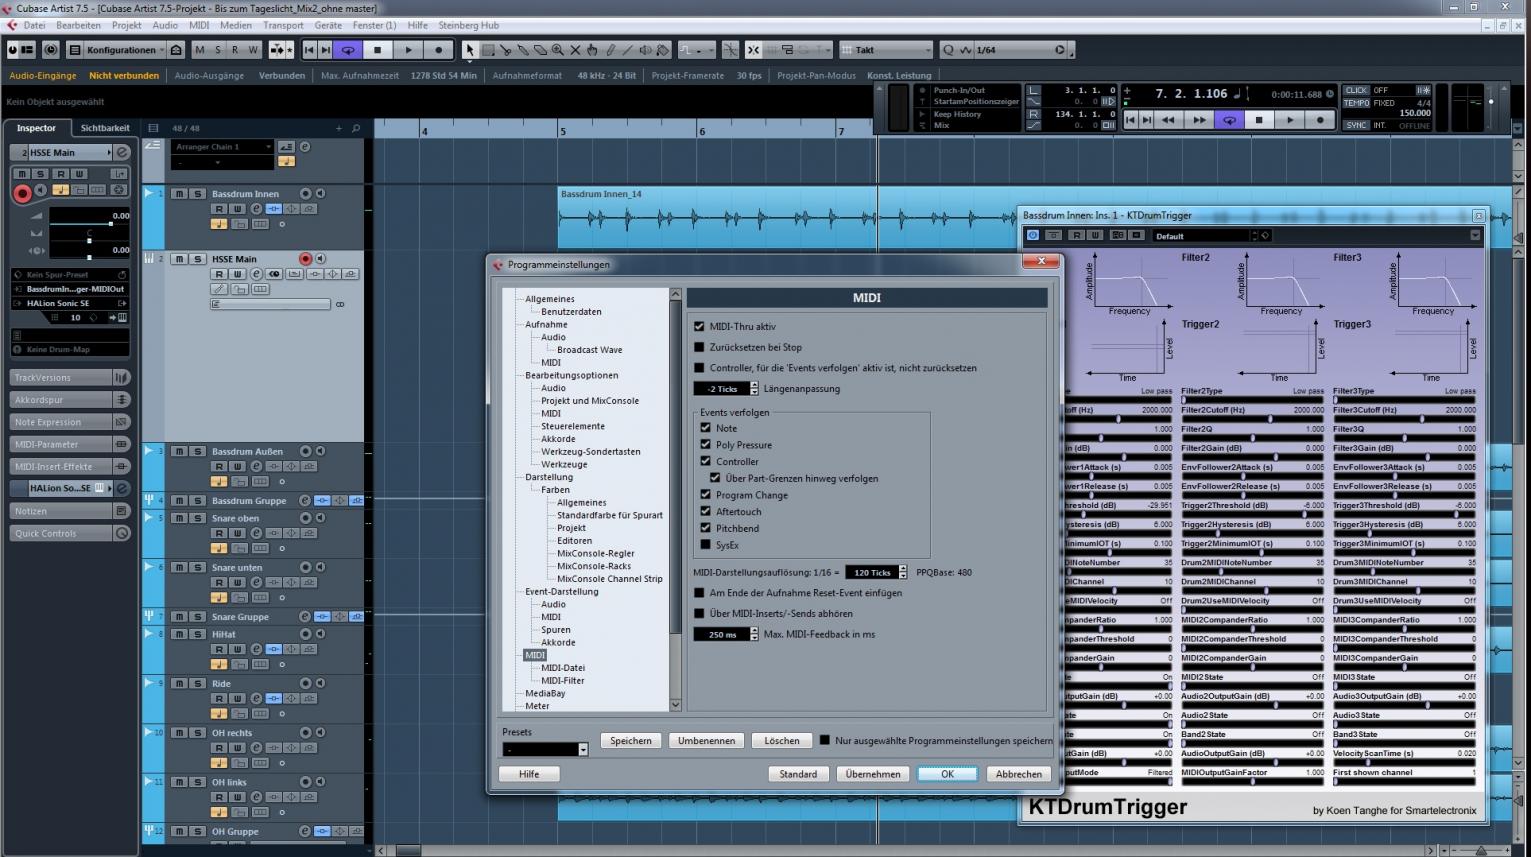Open the Transport menu

tap(283, 25)
